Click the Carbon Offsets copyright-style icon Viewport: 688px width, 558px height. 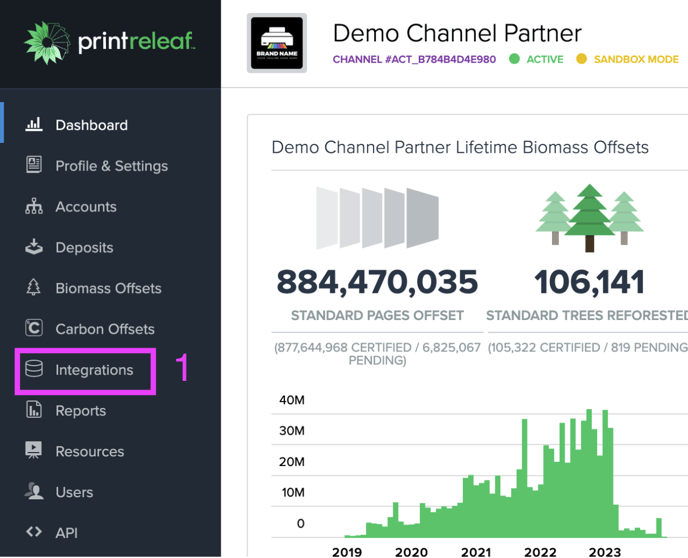(x=34, y=328)
